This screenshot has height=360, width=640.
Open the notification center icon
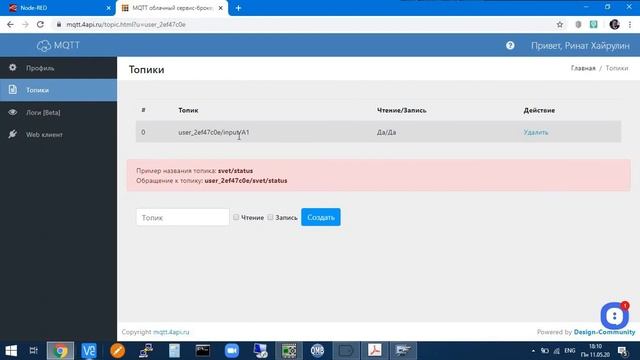pos(623,351)
